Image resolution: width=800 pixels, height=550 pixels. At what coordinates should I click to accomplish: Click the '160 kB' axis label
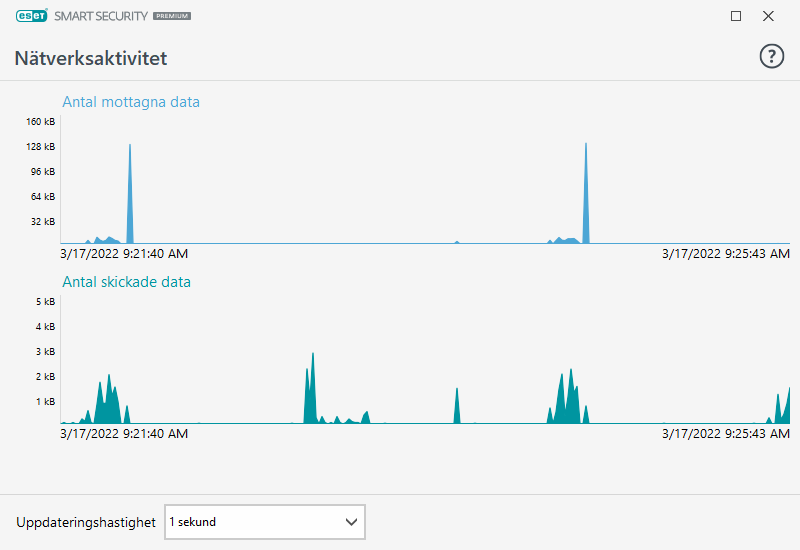point(41,122)
